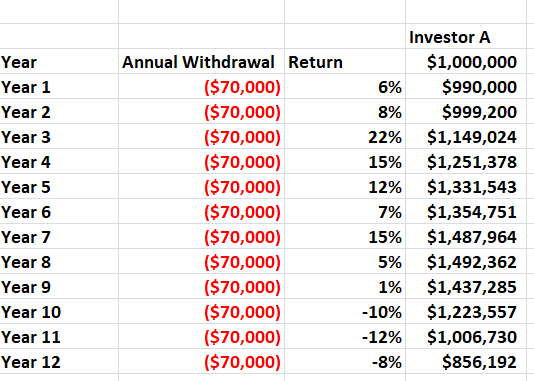Select the -12% return cell
Screen dimensions: 534x381
coord(345,336)
